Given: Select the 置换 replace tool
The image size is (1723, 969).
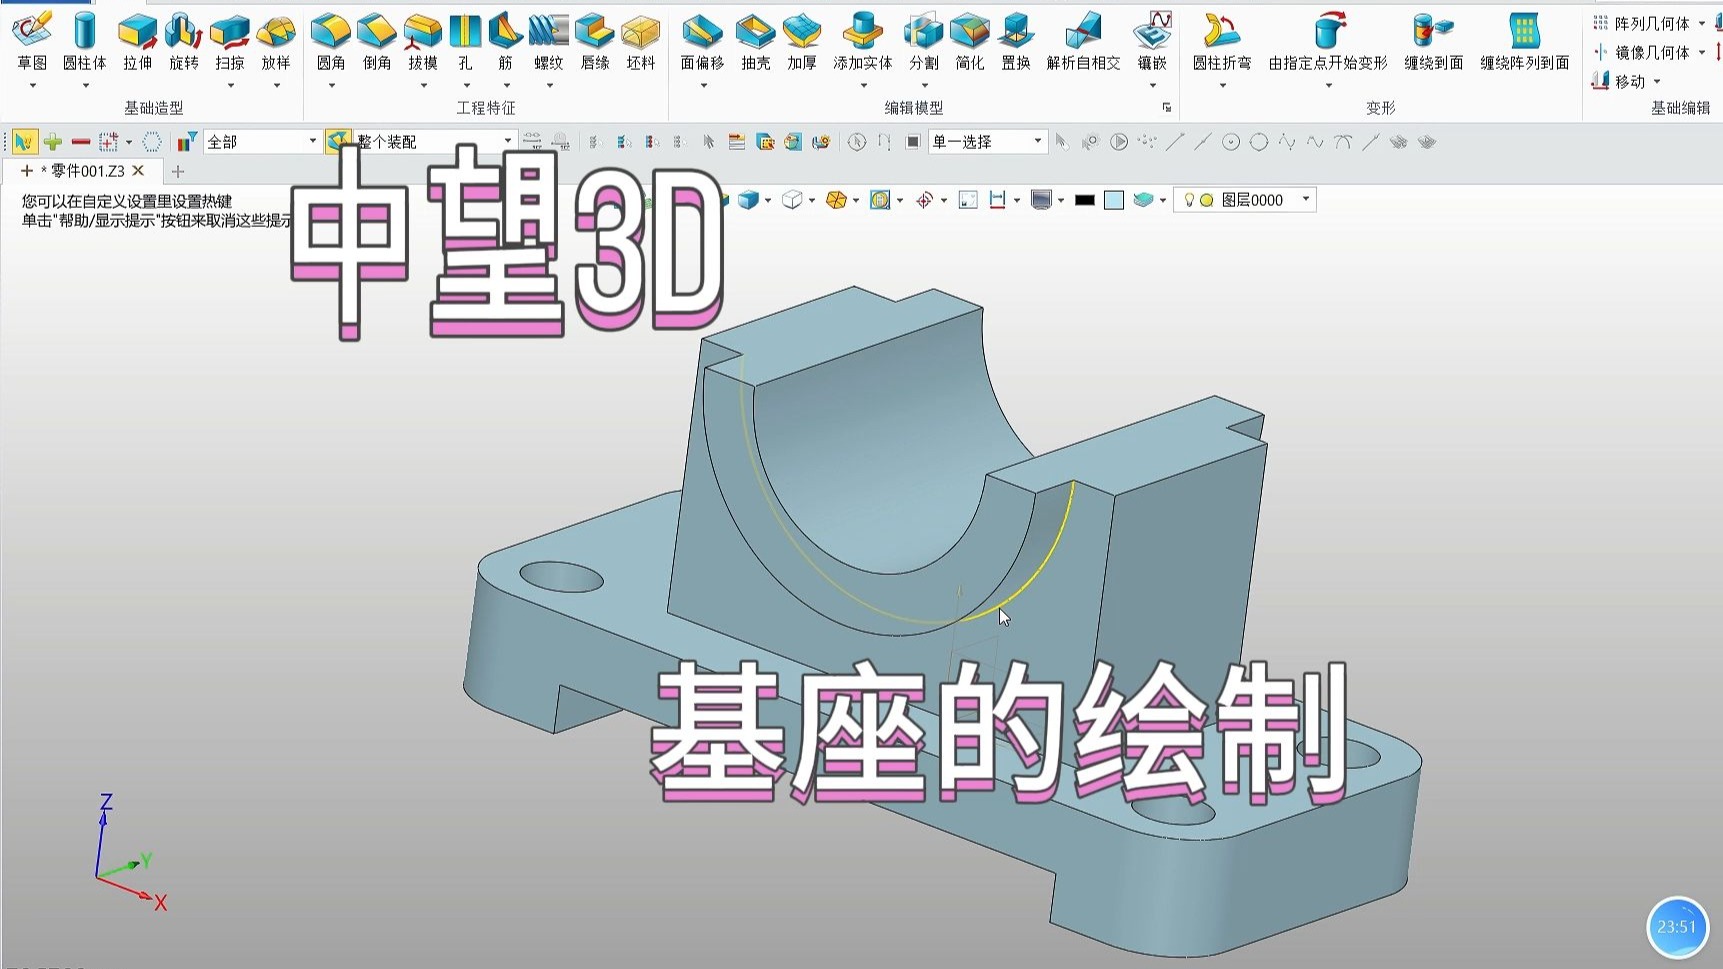Looking at the screenshot, I should point(1015,43).
